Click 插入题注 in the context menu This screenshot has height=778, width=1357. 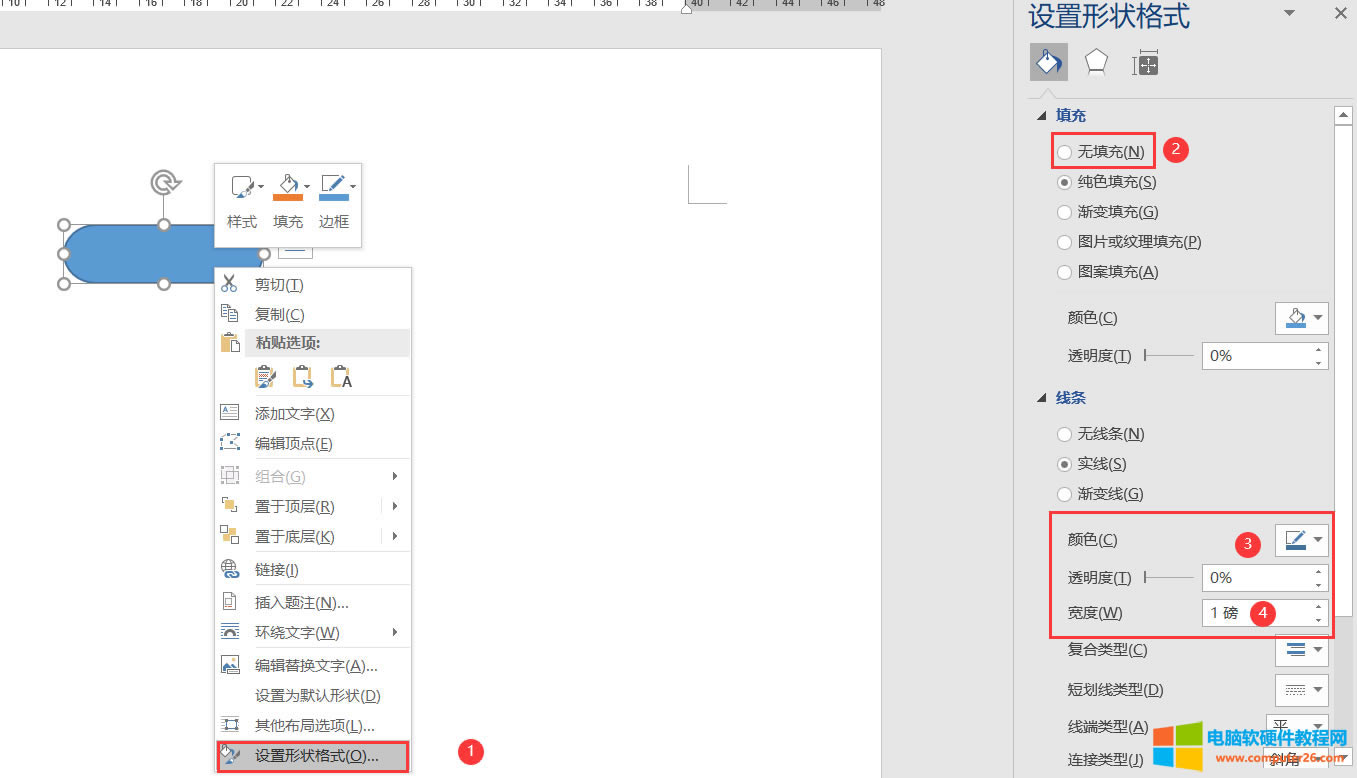coord(301,602)
